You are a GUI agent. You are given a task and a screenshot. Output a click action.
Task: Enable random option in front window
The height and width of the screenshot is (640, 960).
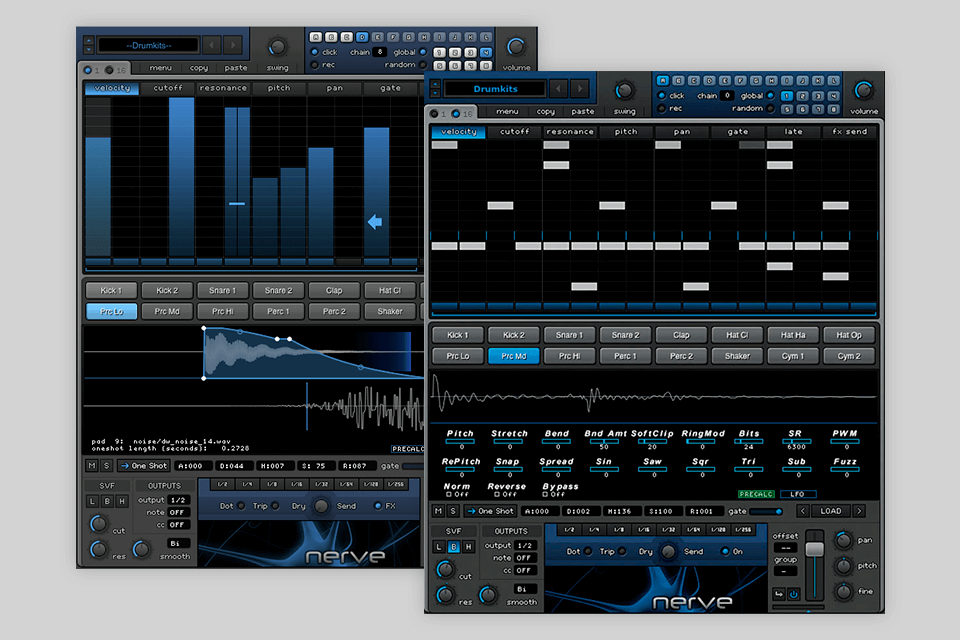point(771,108)
